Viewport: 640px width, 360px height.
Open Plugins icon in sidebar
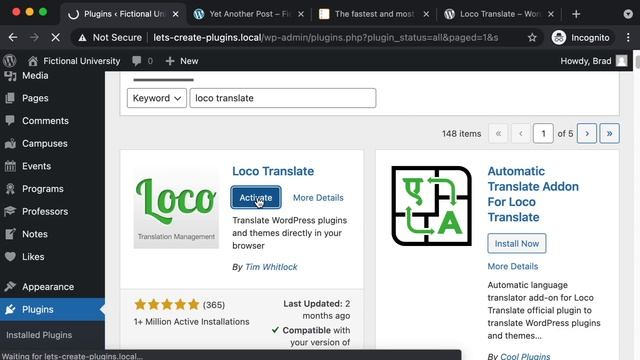(x=10, y=309)
